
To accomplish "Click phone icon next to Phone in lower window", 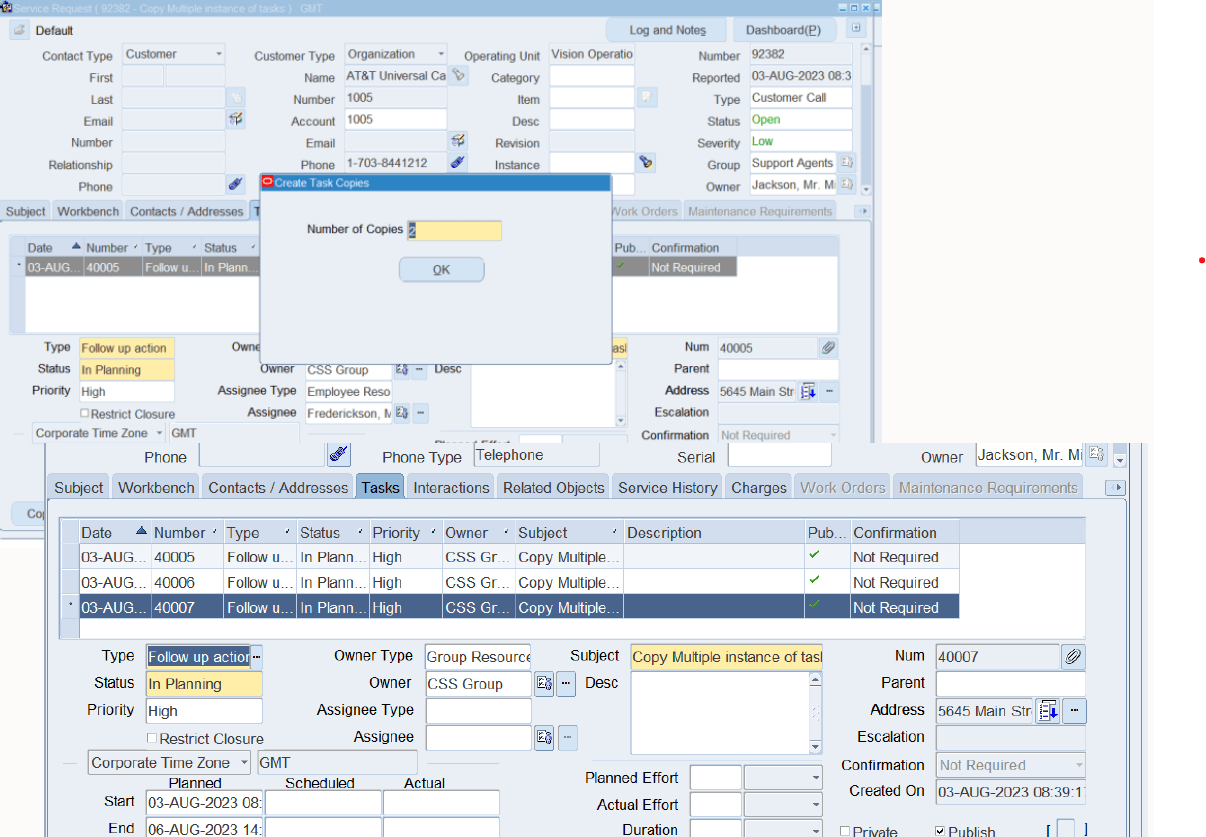I will [x=339, y=456].
